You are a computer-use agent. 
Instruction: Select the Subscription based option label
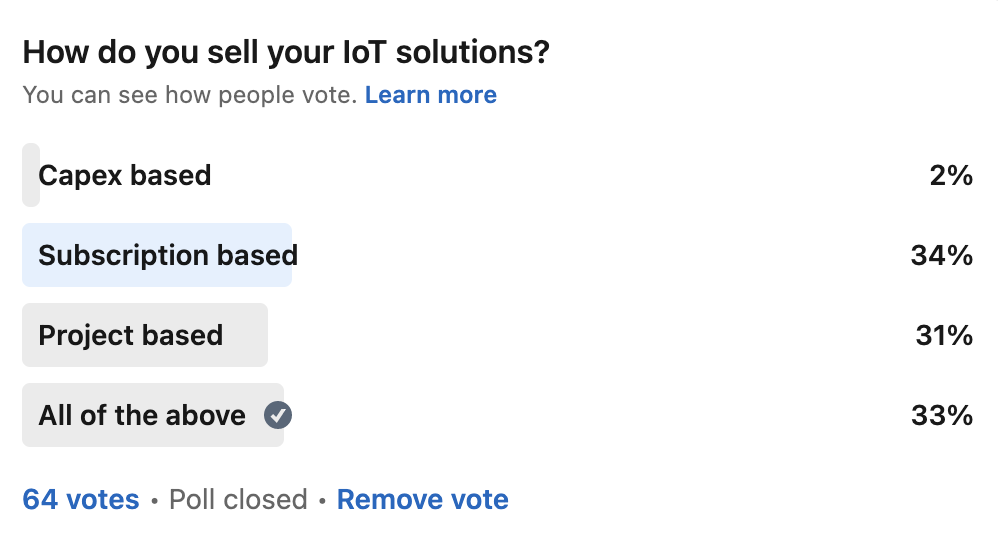point(168,255)
